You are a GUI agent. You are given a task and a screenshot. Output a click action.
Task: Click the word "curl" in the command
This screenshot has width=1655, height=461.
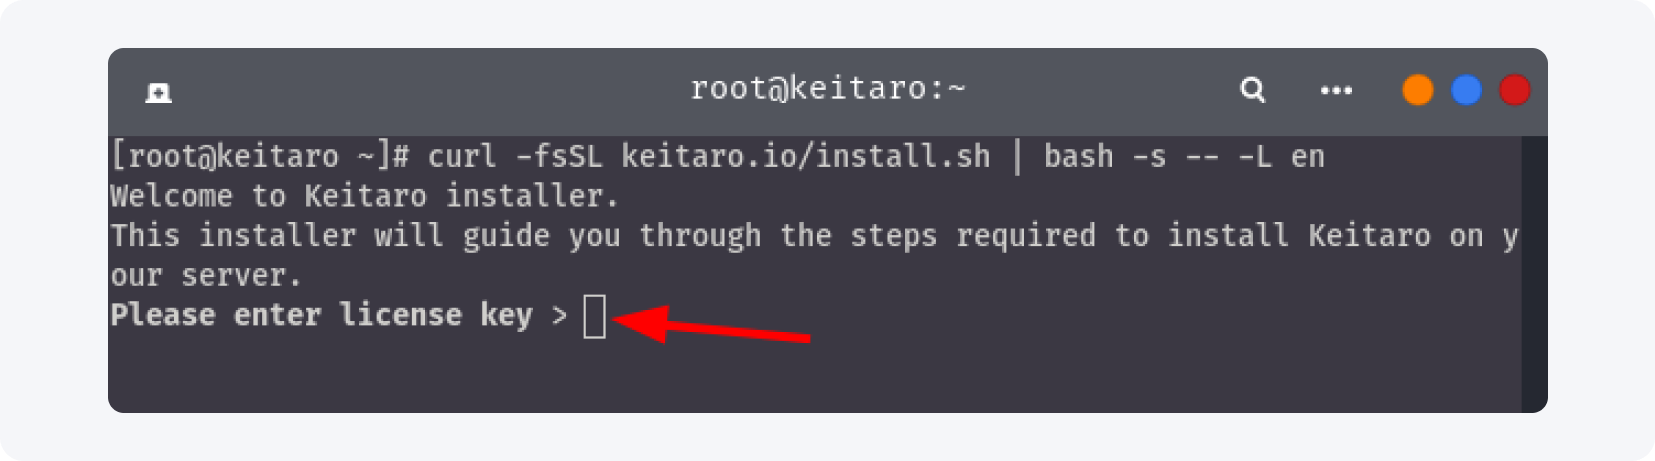click(x=462, y=157)
